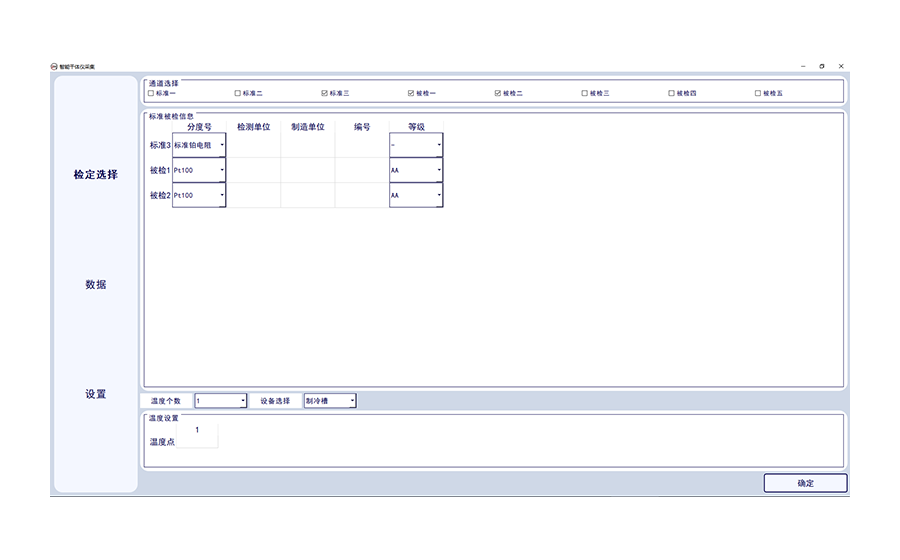900x560 pixels.
Task: Uncheck the 被检一 channel checkbox
Action: [411, 93]
